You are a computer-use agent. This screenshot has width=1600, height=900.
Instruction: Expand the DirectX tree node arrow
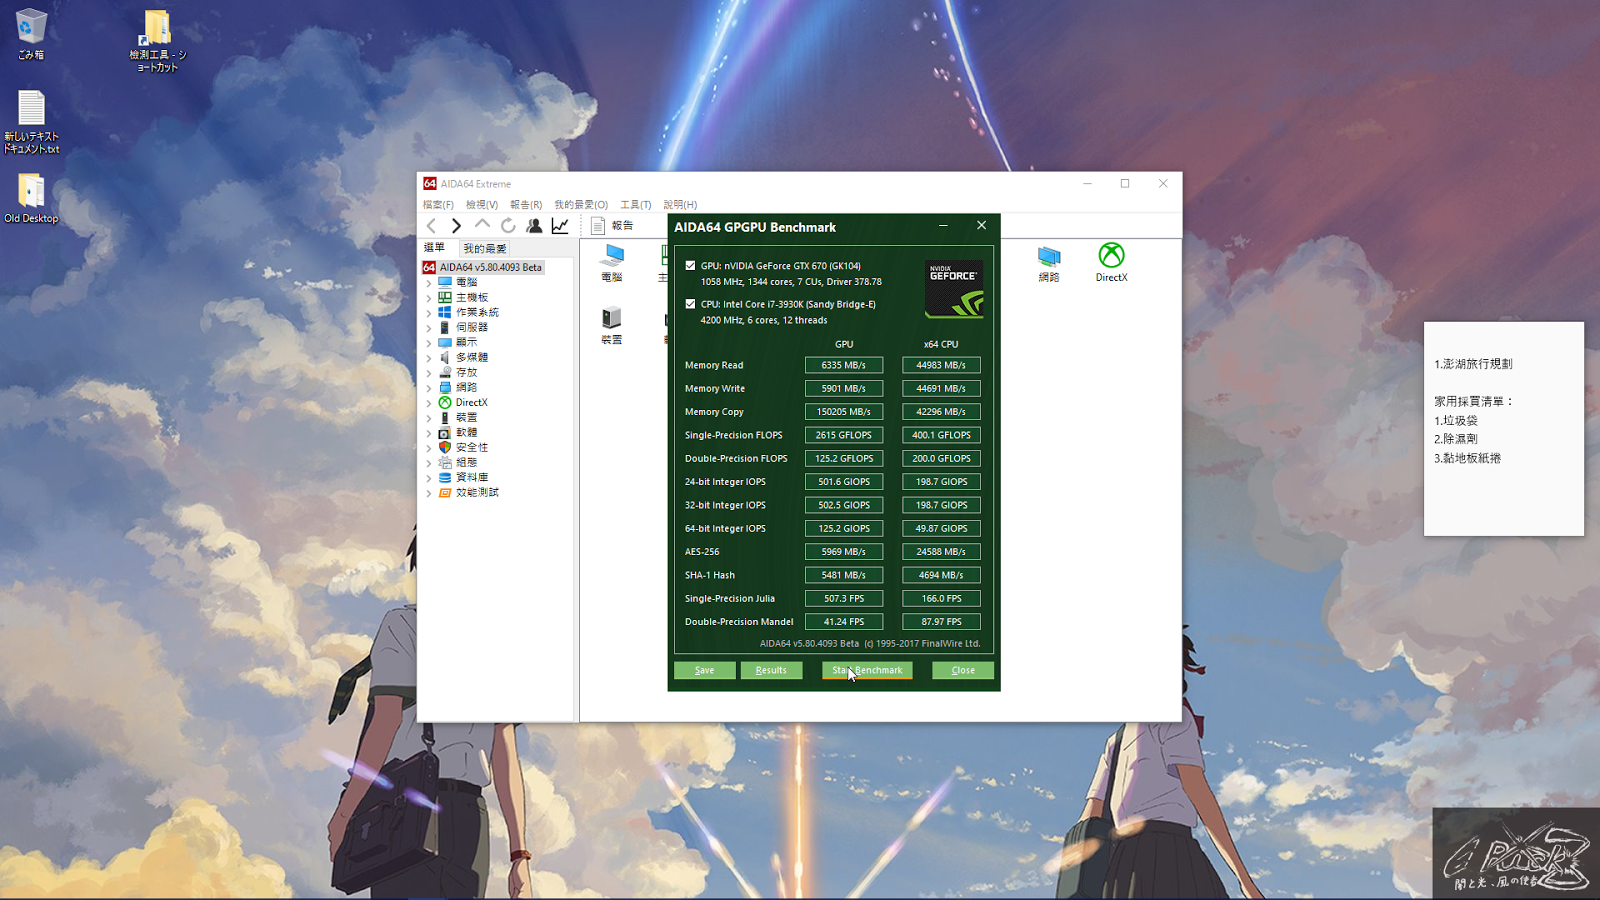[x=429, y=403]
